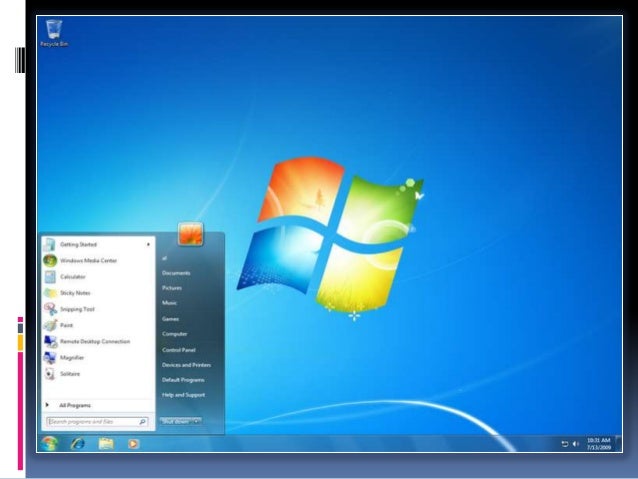Expand Getting Started jump list arrow
This screenshot has width=638, height=479.
[149, 244]
